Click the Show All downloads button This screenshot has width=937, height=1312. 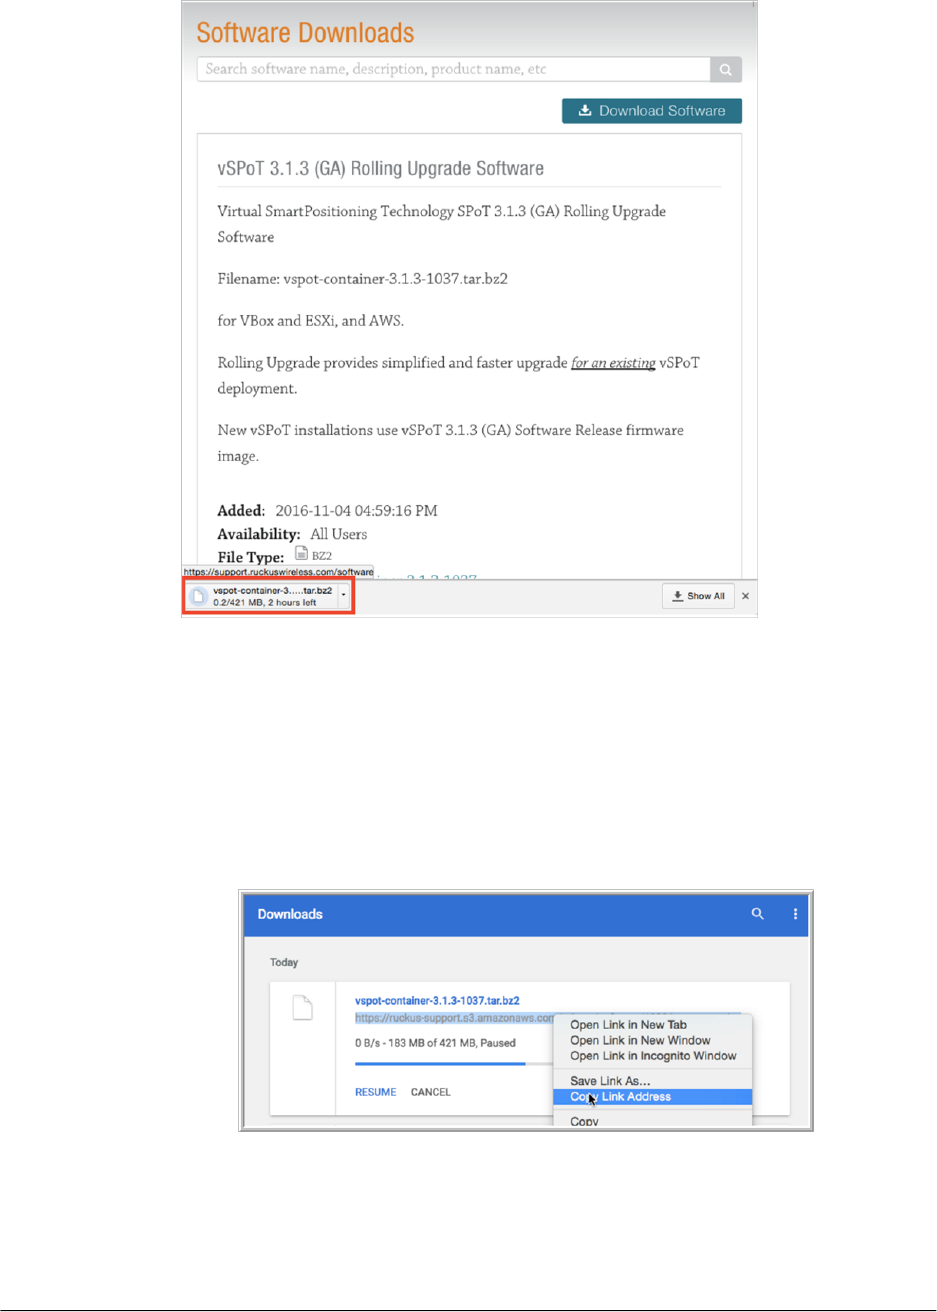[x=699, y=596]
